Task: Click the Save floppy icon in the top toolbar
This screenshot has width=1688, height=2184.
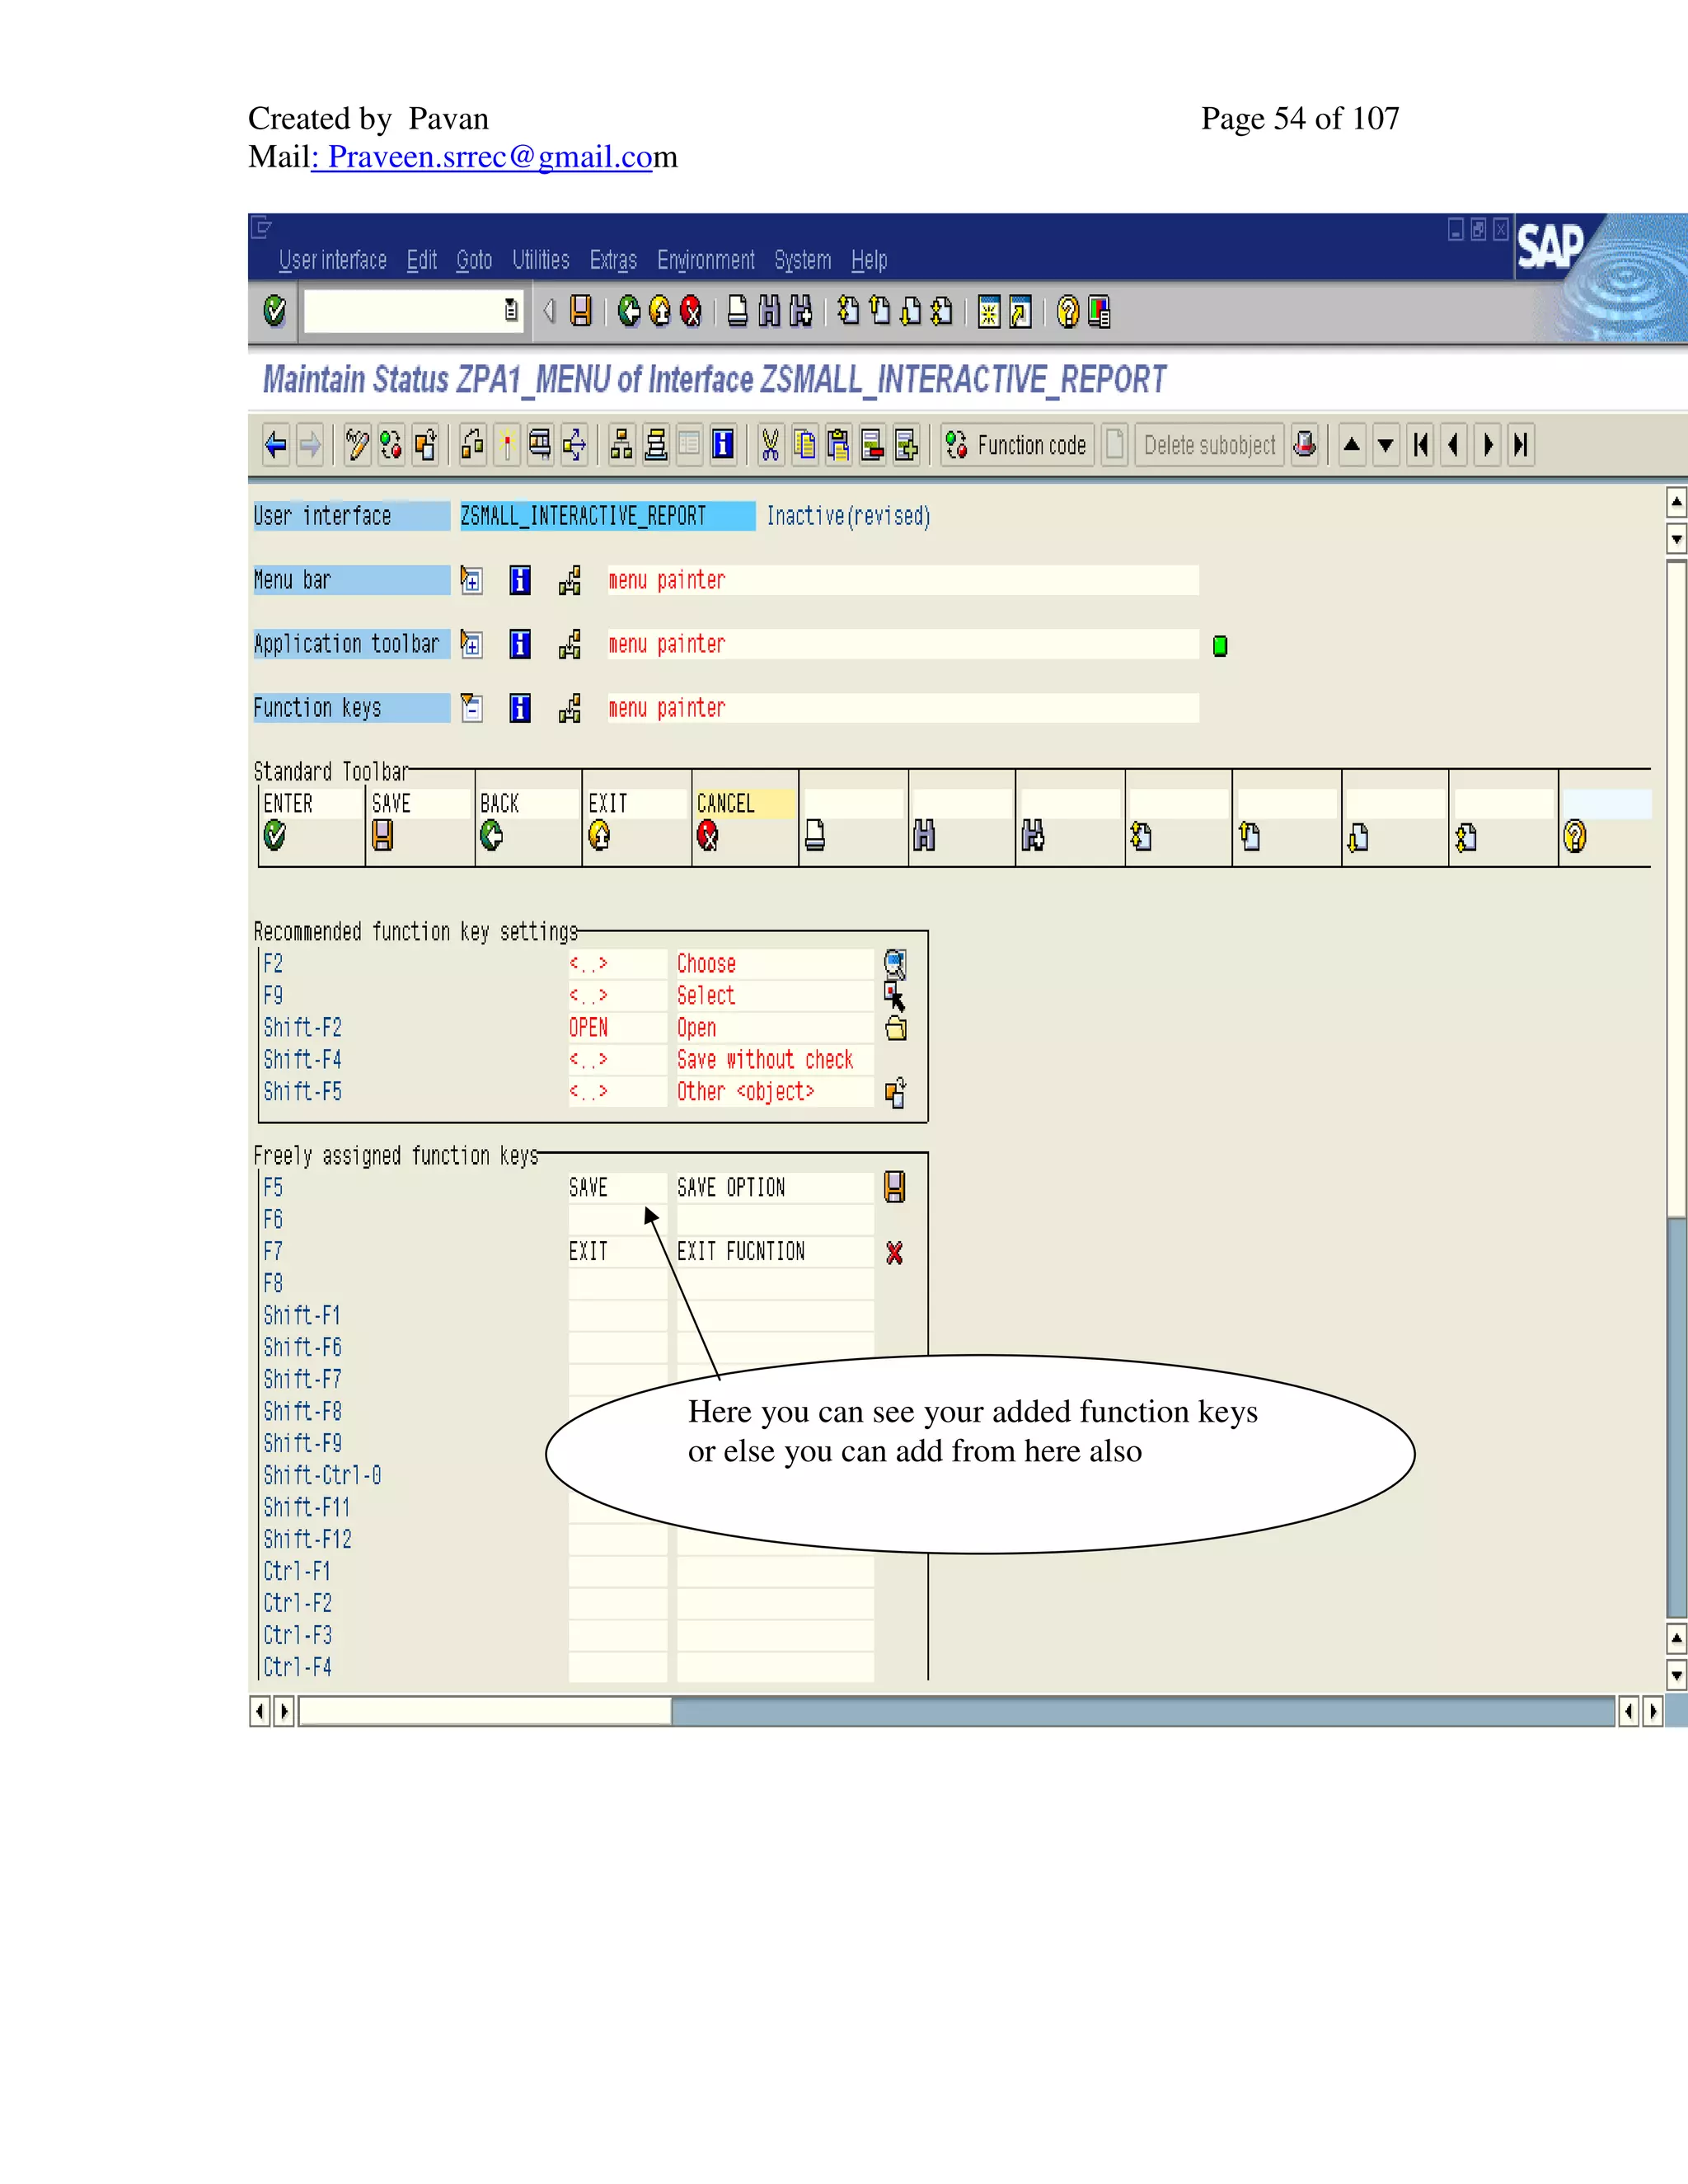Action: coord(581,311)
